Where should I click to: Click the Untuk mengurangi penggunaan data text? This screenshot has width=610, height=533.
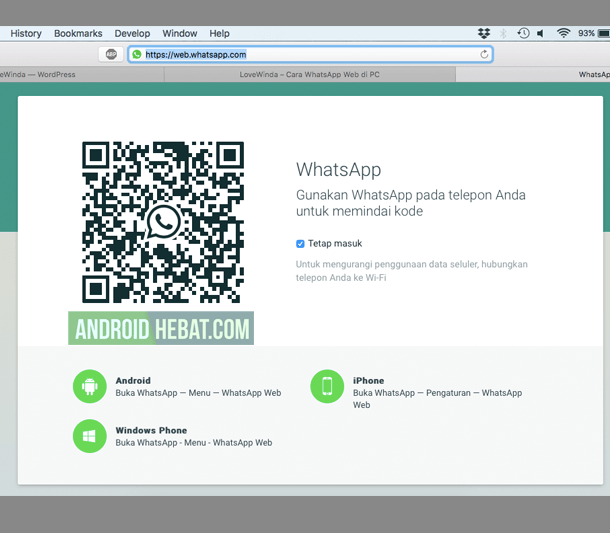(412, 271)
